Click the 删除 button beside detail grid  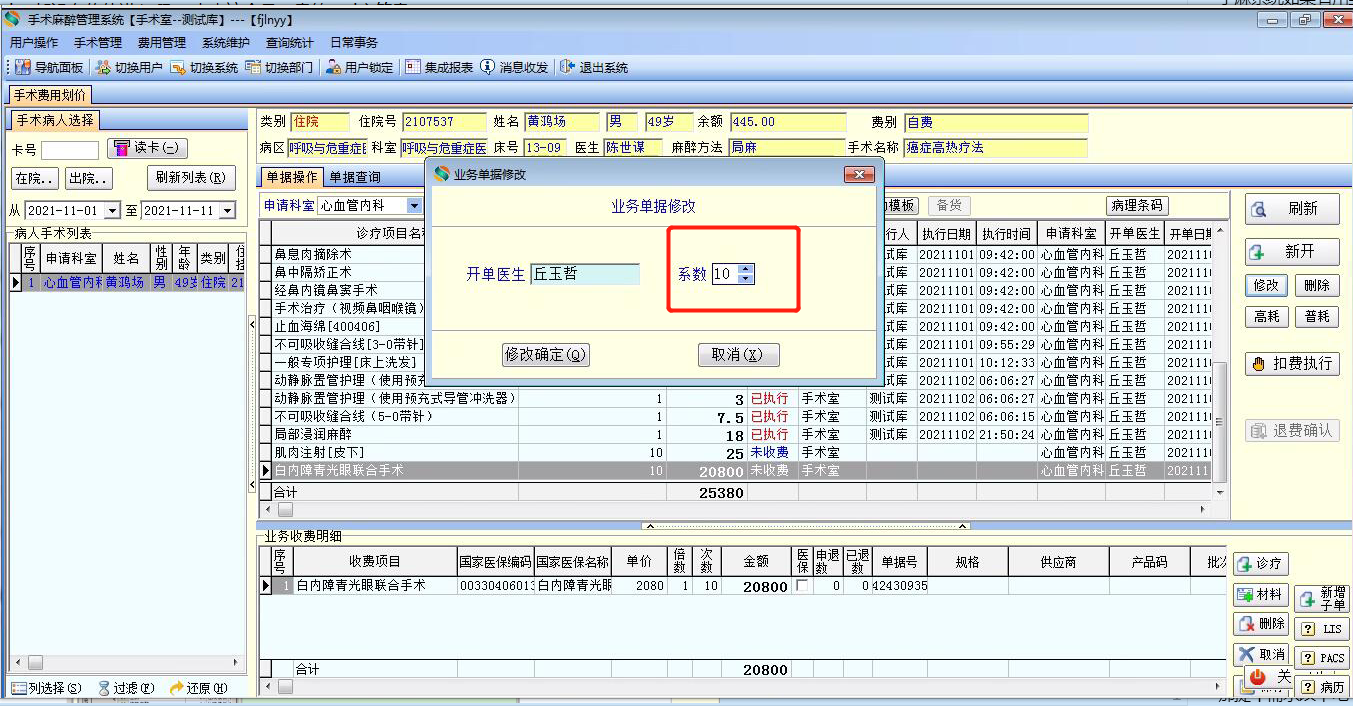(1261, 624)
